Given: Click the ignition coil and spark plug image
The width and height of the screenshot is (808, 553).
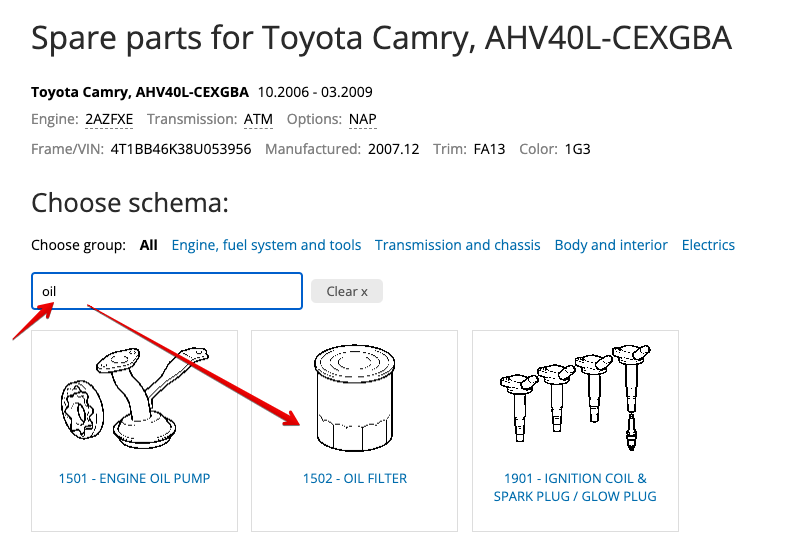Looking at the screenshot, I should (575, 394).
